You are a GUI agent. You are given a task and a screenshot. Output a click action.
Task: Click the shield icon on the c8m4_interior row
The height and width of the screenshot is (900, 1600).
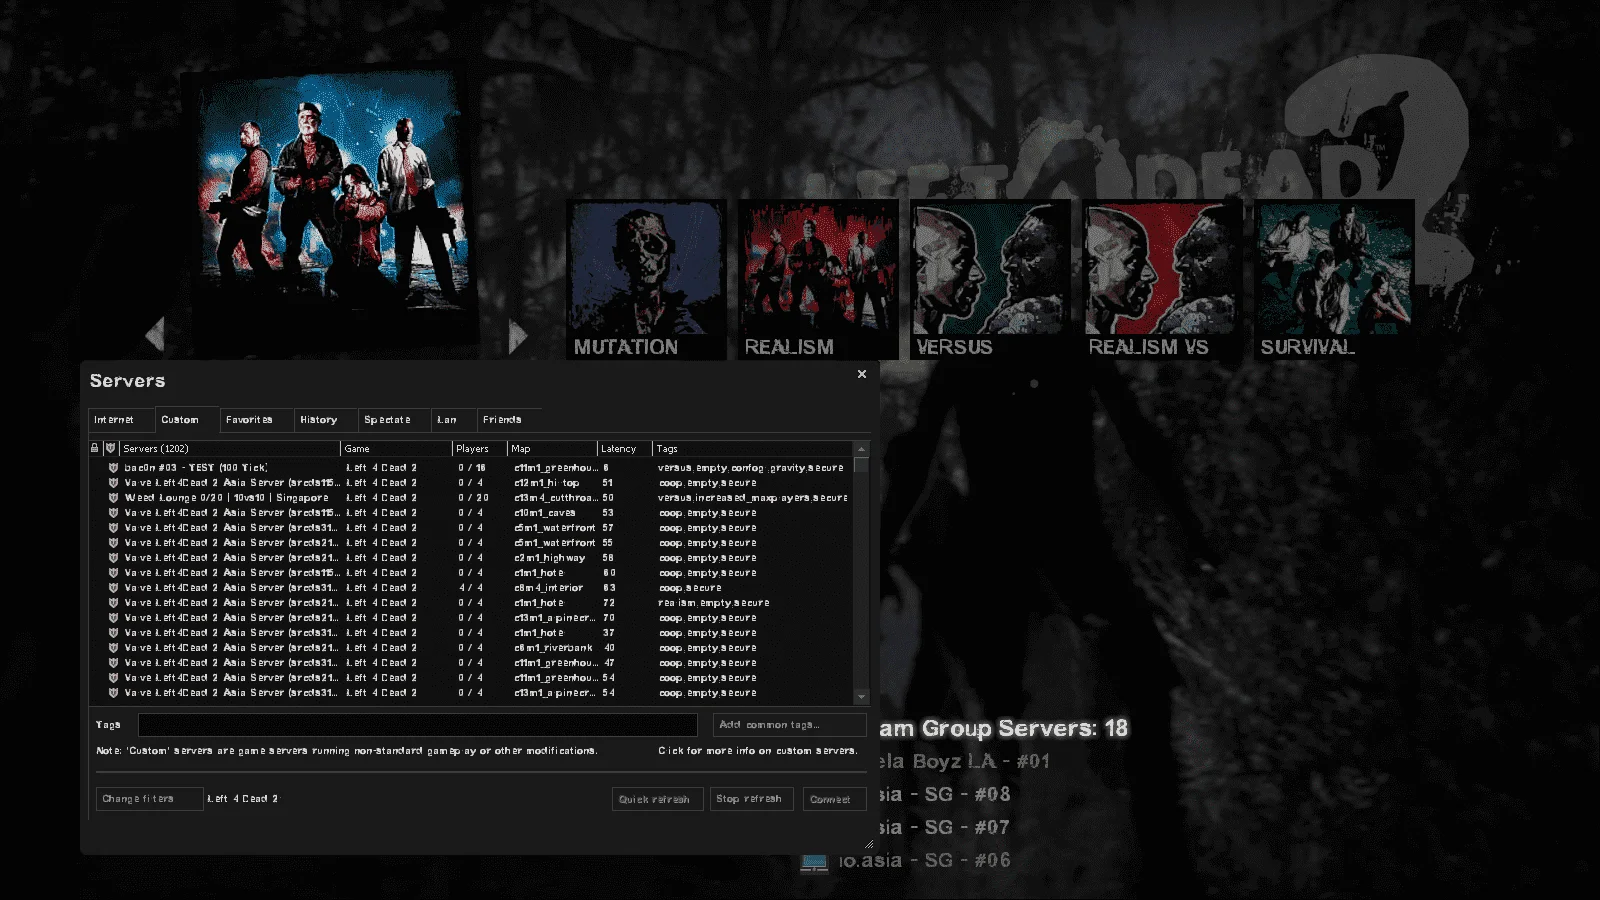[113, 588]
